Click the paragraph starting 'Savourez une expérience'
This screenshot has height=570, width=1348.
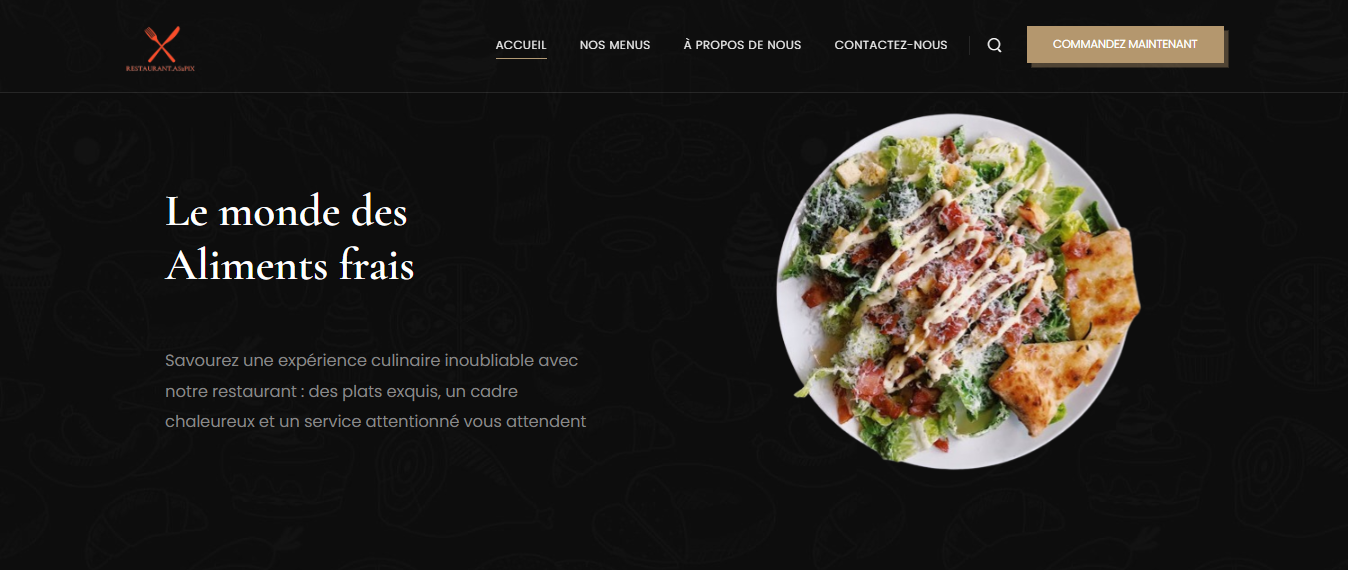376,391
